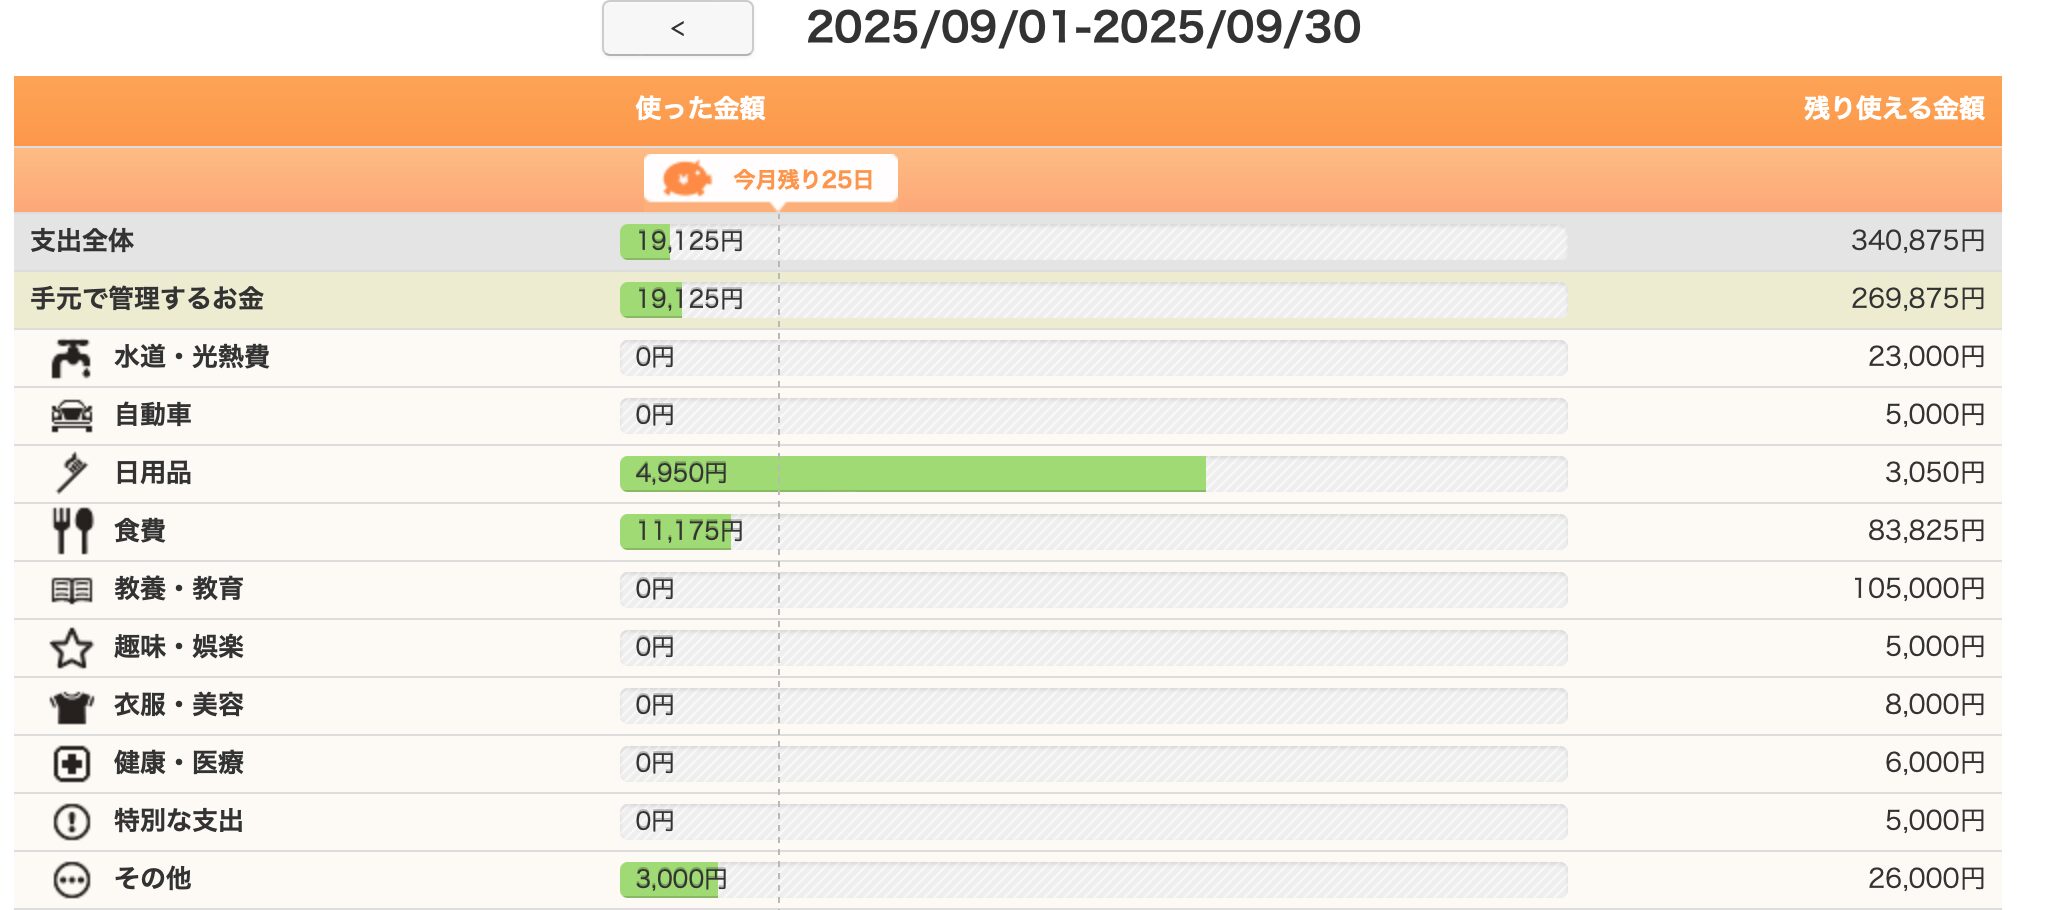
Task: Go to previous month with < button
Action: click(x=678, y=28)
